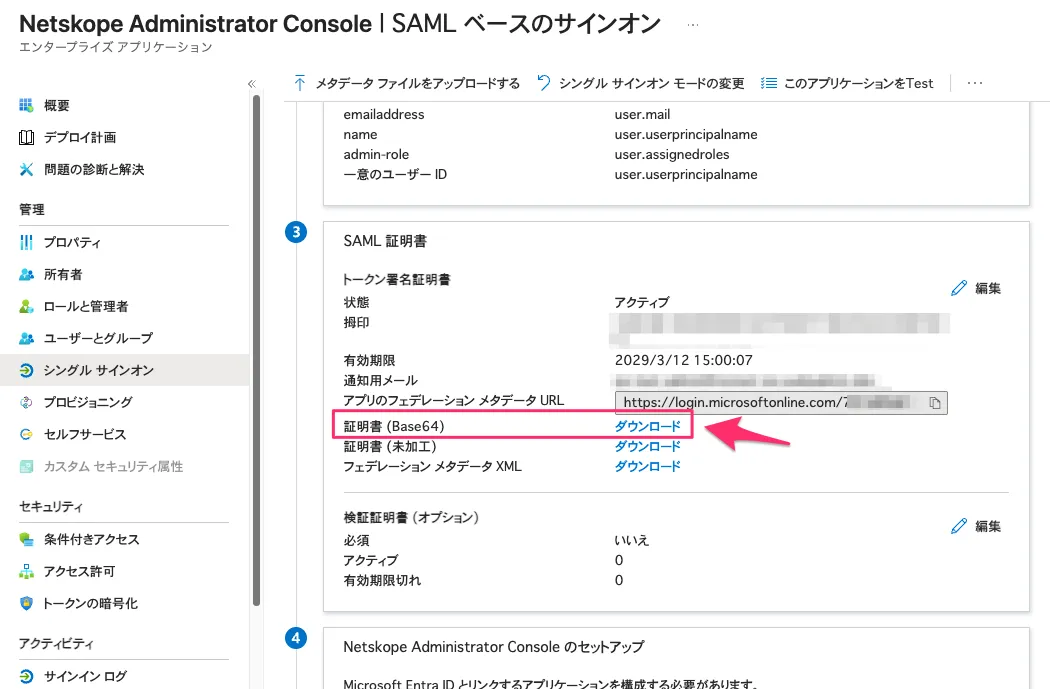
Task: Download 証明書 (未加工) raw certificate
Action: point(647,447)
